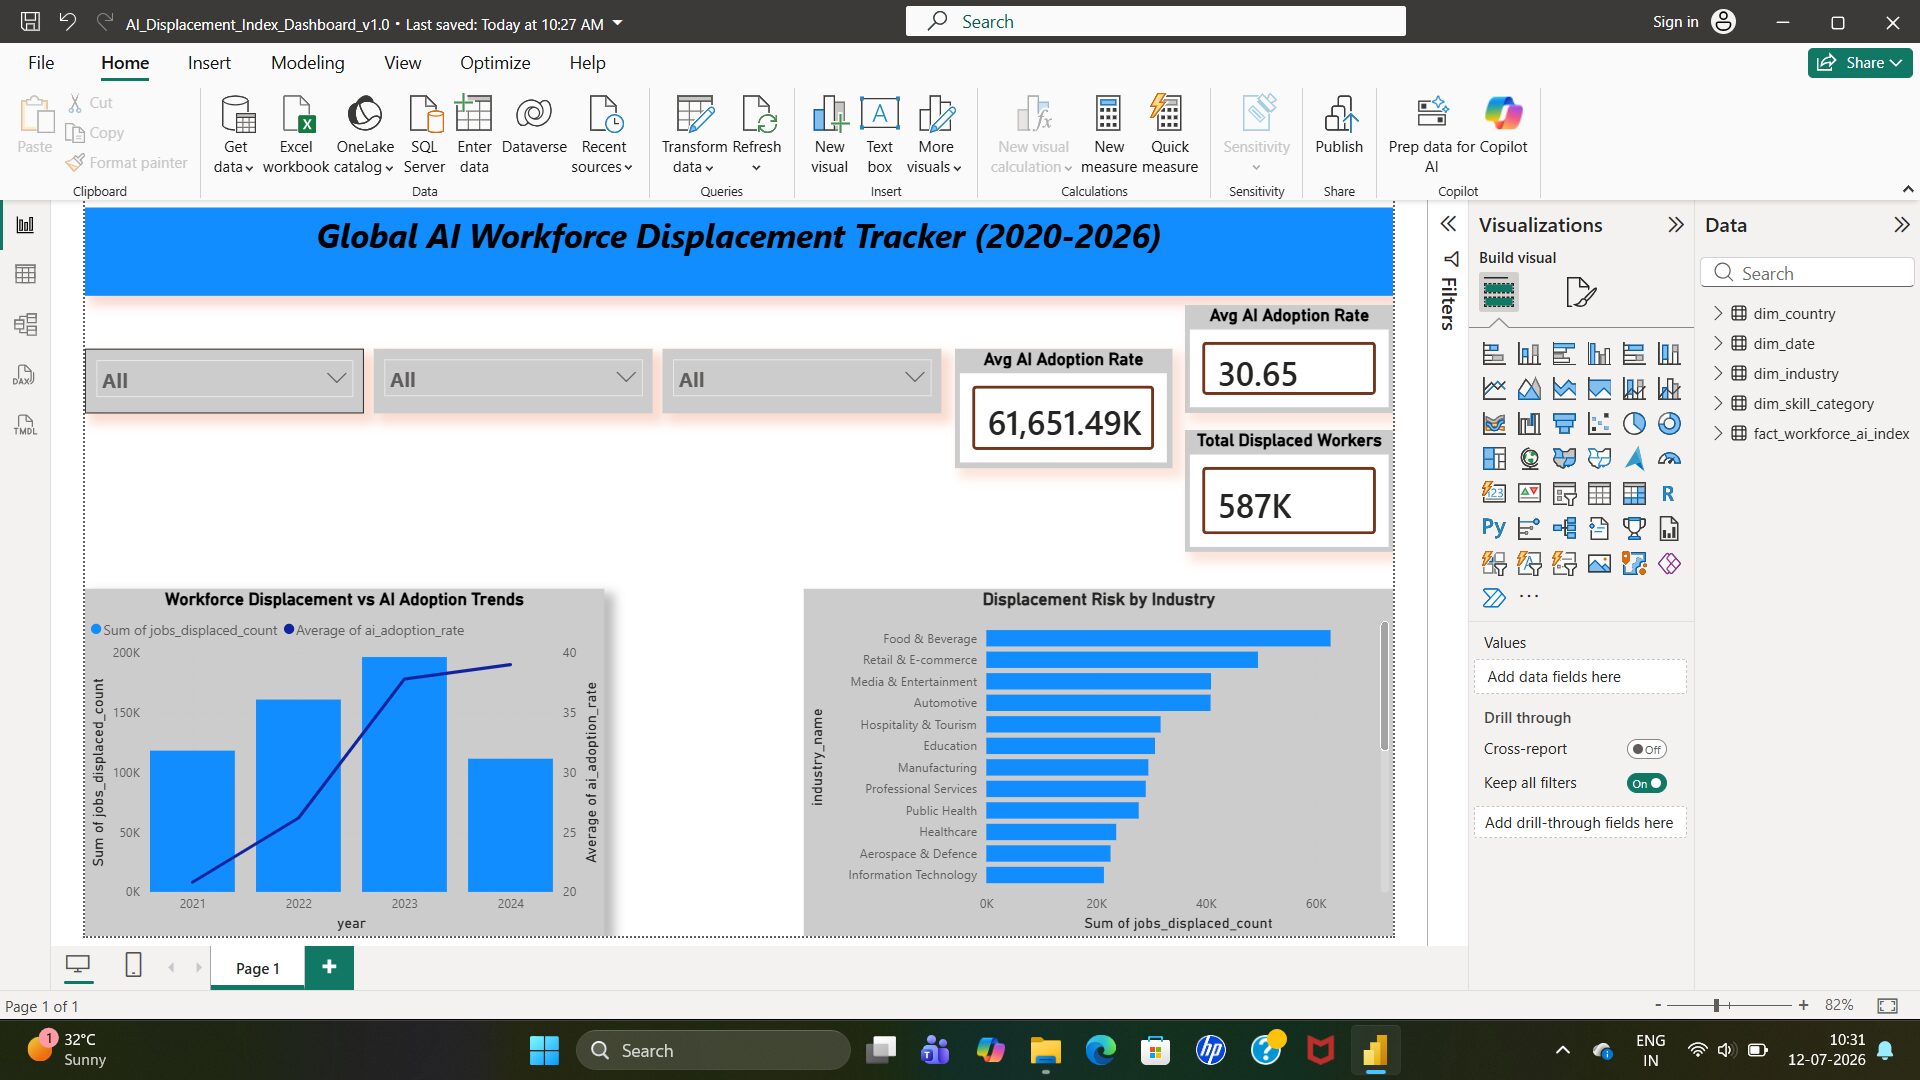Open the View ribbon tab

pyautogui.click(x=402, y=62)
